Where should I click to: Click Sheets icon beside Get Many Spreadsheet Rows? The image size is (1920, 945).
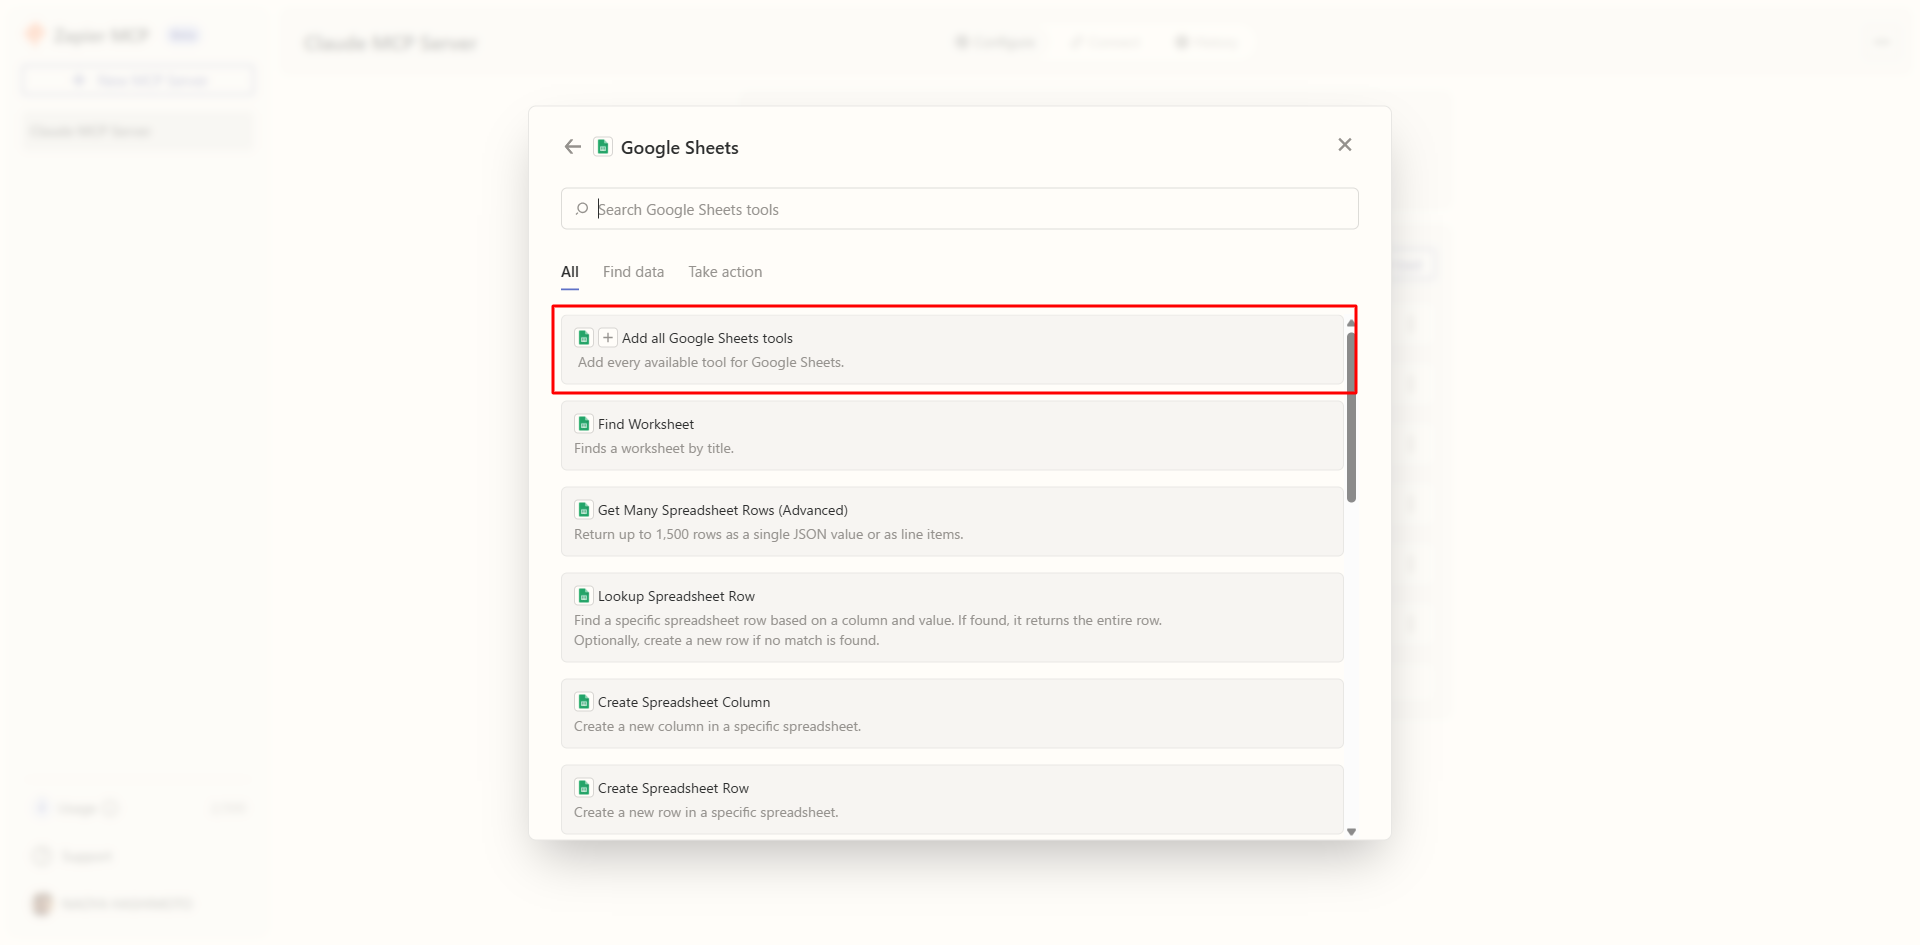point(584,510)
